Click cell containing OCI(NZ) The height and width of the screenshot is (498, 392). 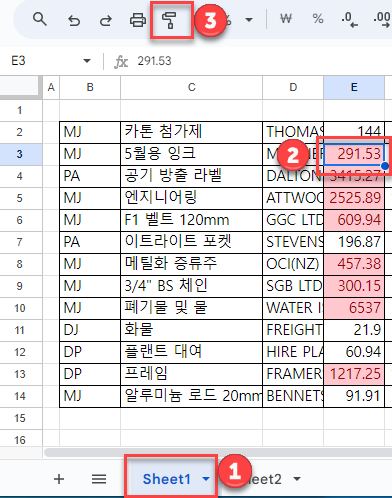click(x=293, y=264)
